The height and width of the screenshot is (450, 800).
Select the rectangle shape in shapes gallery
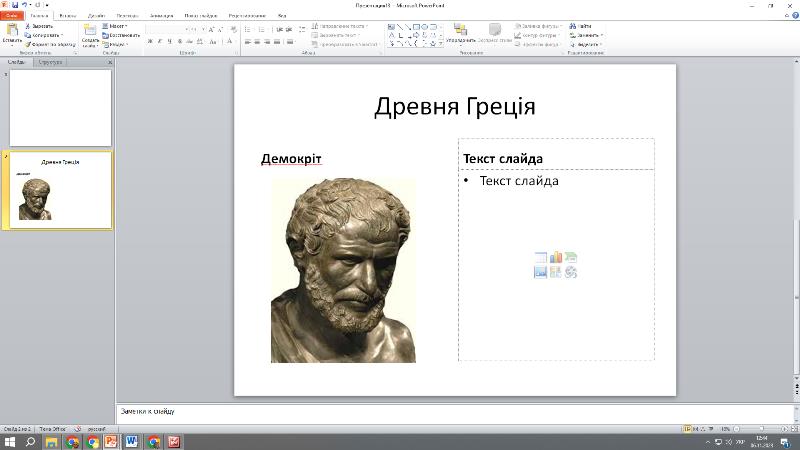tap(416, 27)
